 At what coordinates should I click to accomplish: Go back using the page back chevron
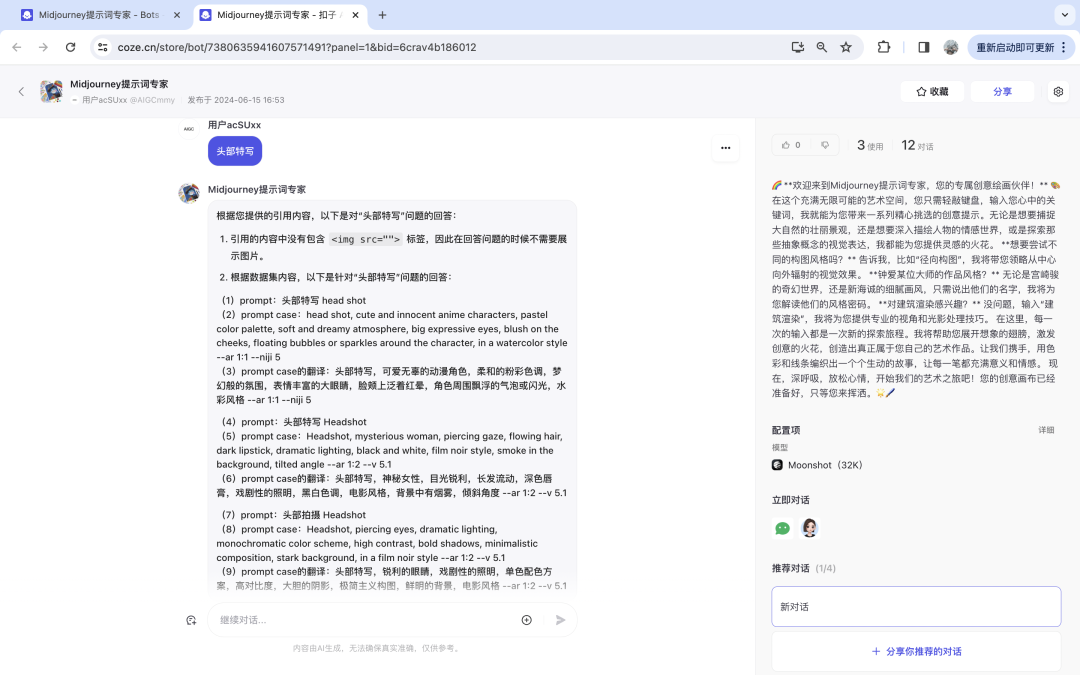point(21,91)
